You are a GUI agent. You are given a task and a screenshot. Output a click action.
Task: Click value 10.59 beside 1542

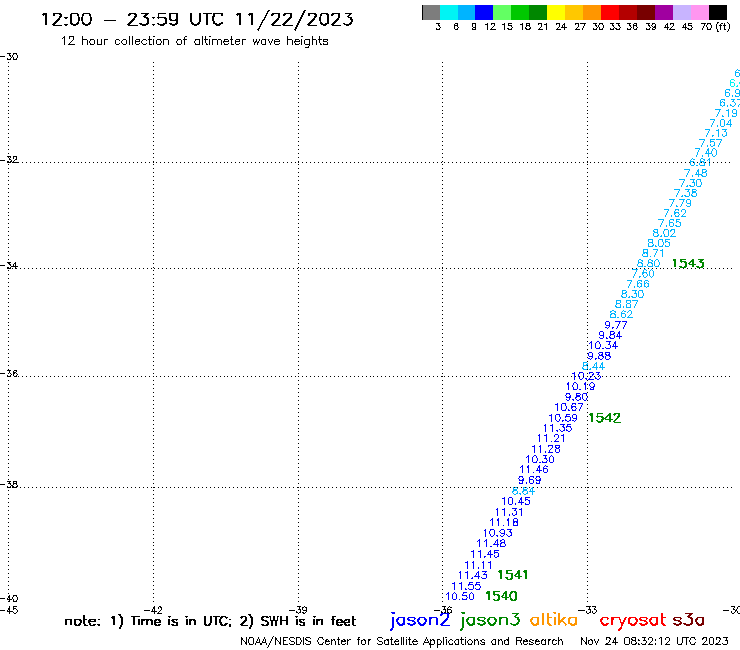(563, 418)
